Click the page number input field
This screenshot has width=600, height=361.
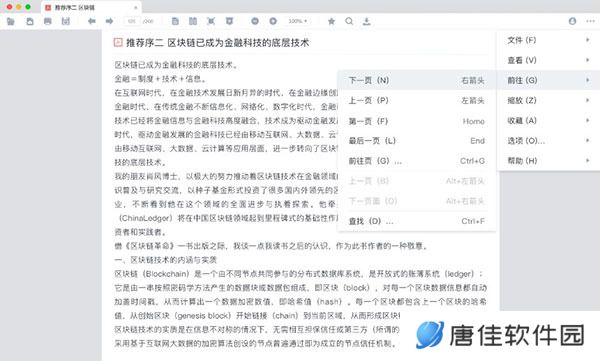[132, 21]
